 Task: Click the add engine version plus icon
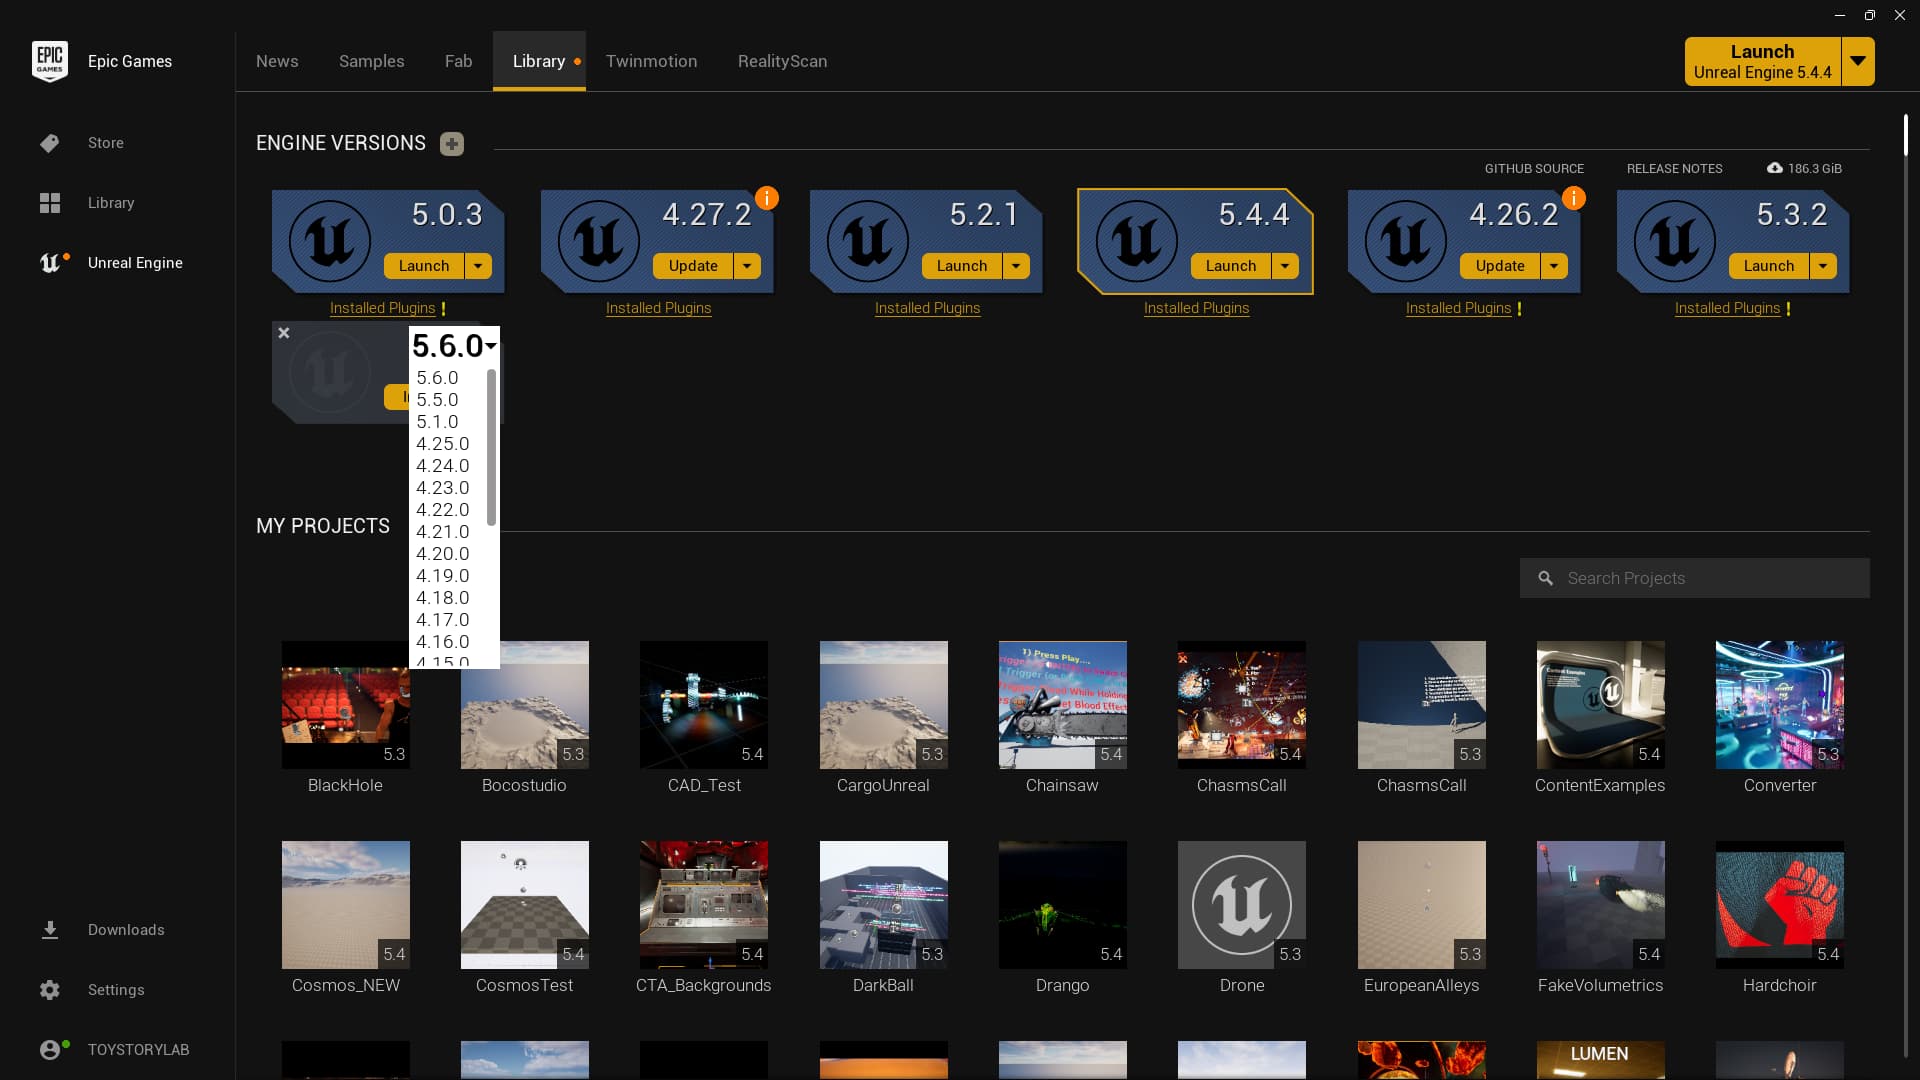[x=452, y=144]
